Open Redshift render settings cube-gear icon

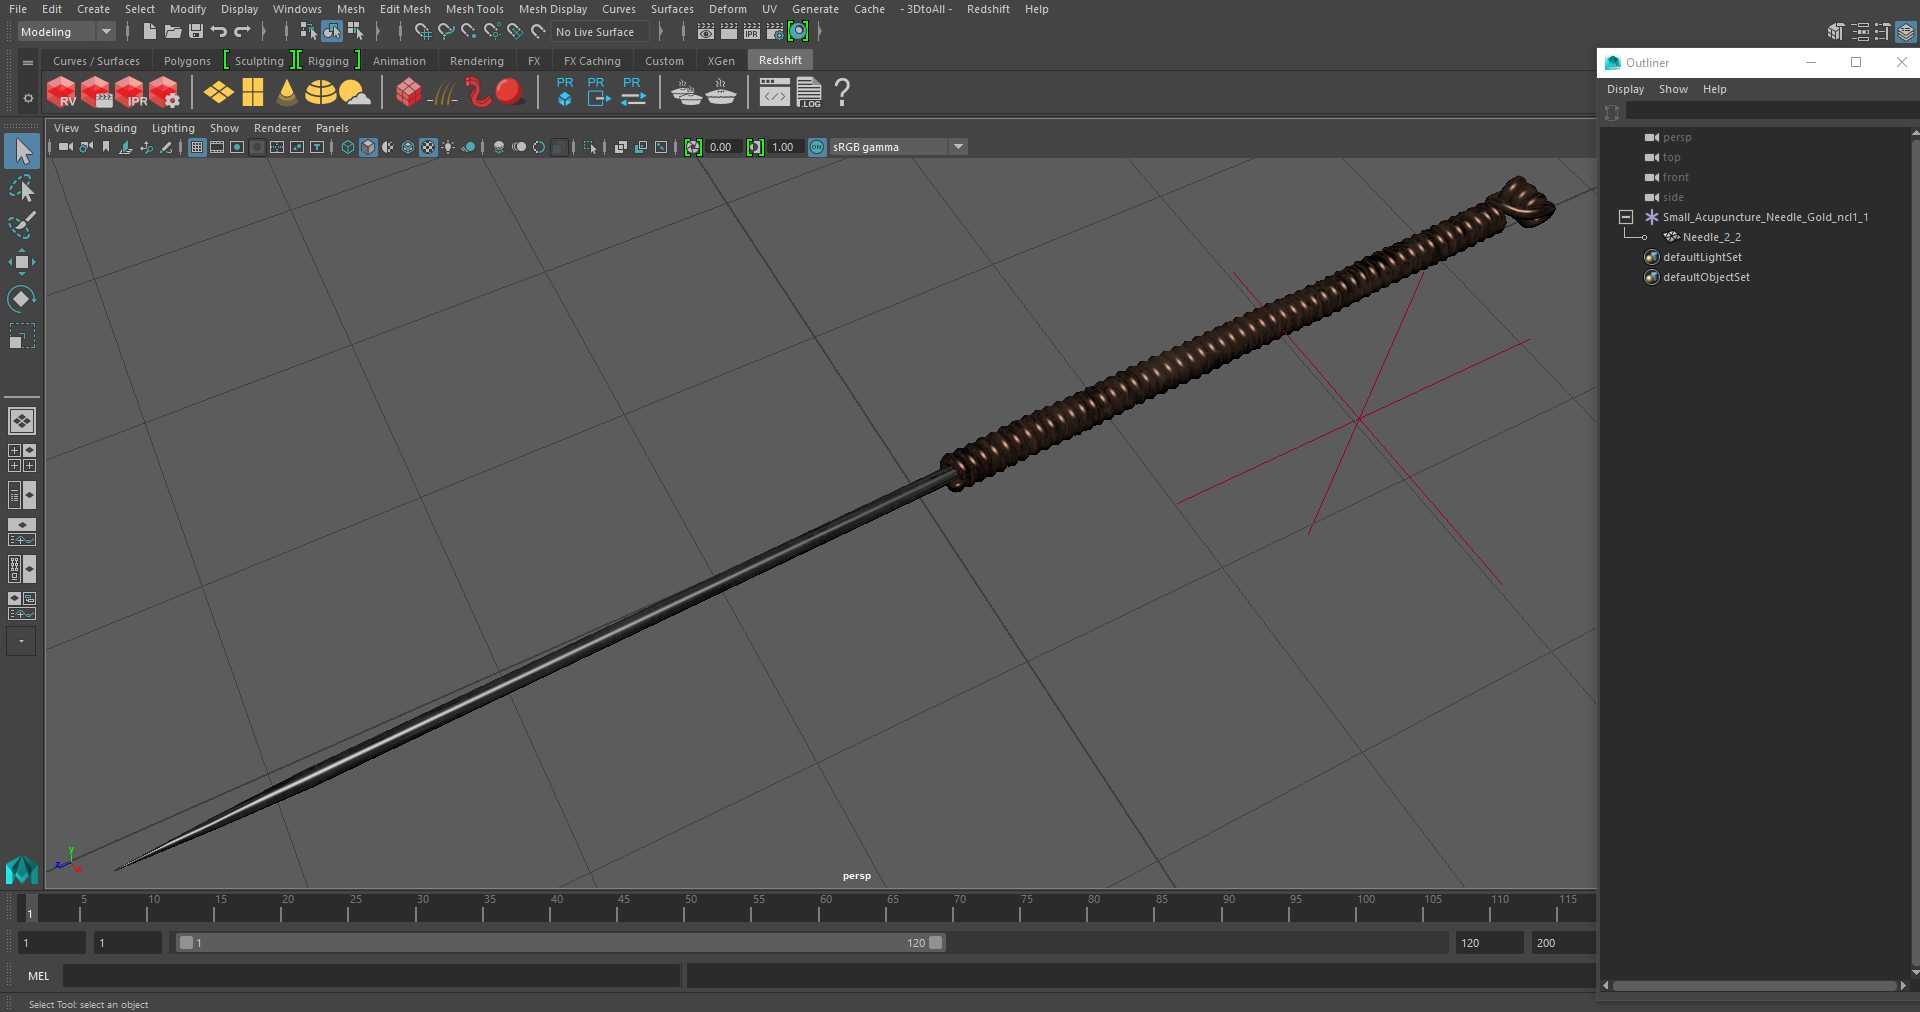click(164, 92)
